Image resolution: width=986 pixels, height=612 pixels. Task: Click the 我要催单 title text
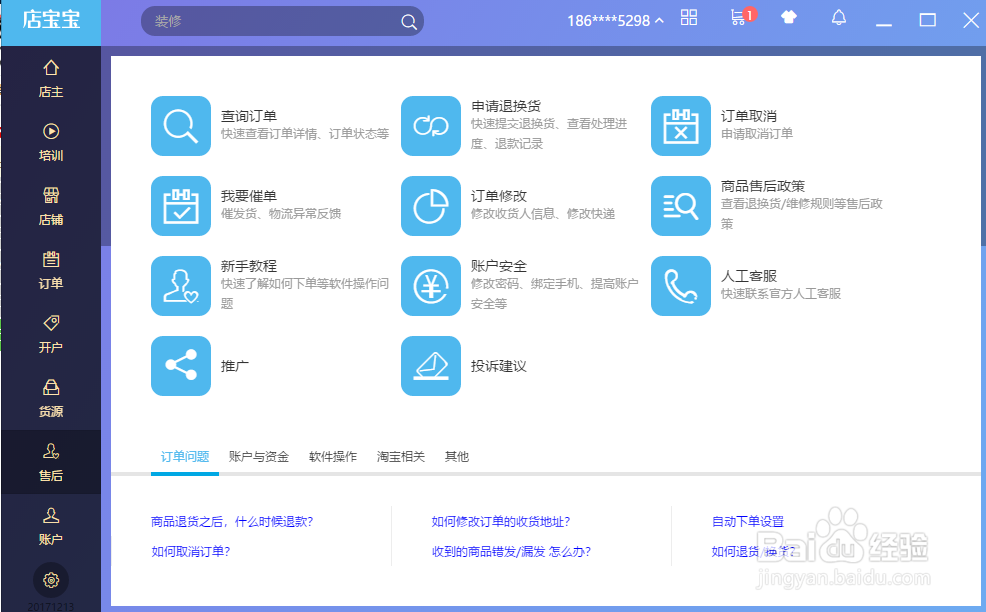[249, 196]
